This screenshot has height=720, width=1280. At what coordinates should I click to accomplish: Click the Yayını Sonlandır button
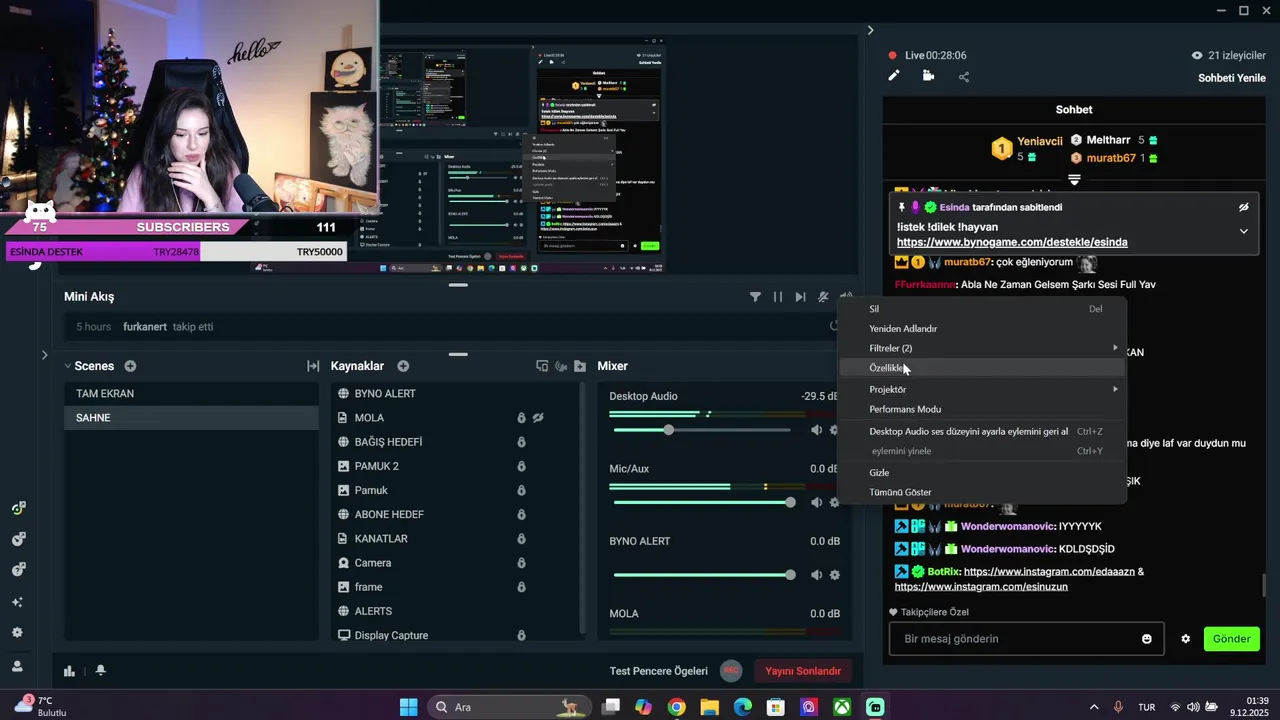pyautogui.click(x=803, y=671)
